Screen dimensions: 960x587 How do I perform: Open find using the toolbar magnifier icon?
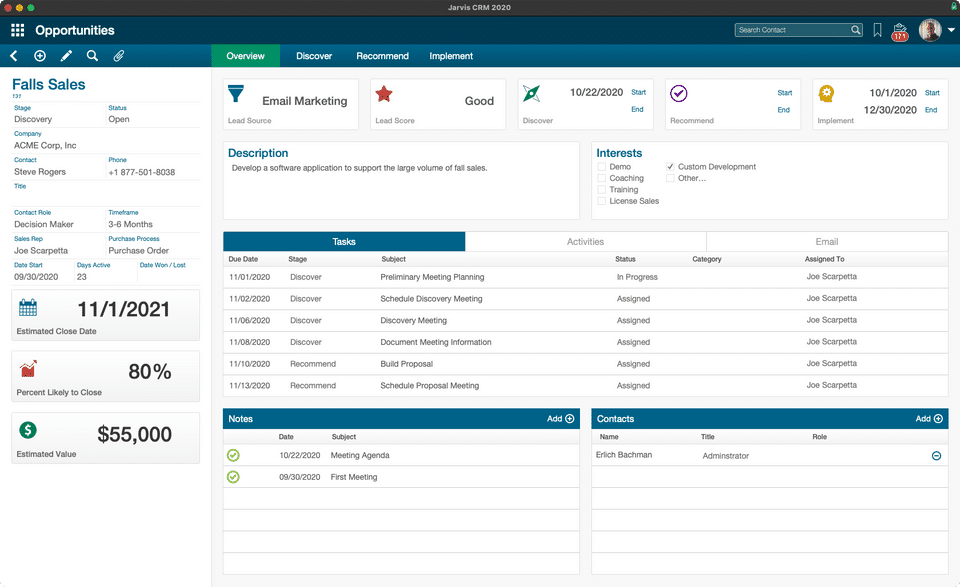92,56
